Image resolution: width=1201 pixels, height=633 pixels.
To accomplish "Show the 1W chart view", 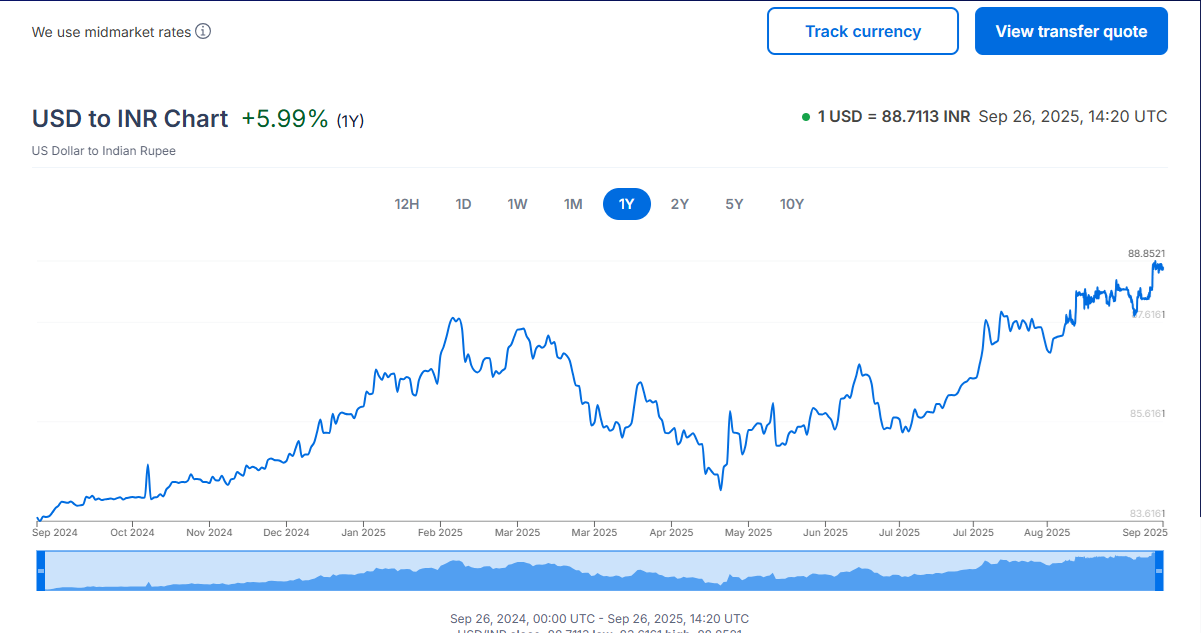I will (517, 204).
